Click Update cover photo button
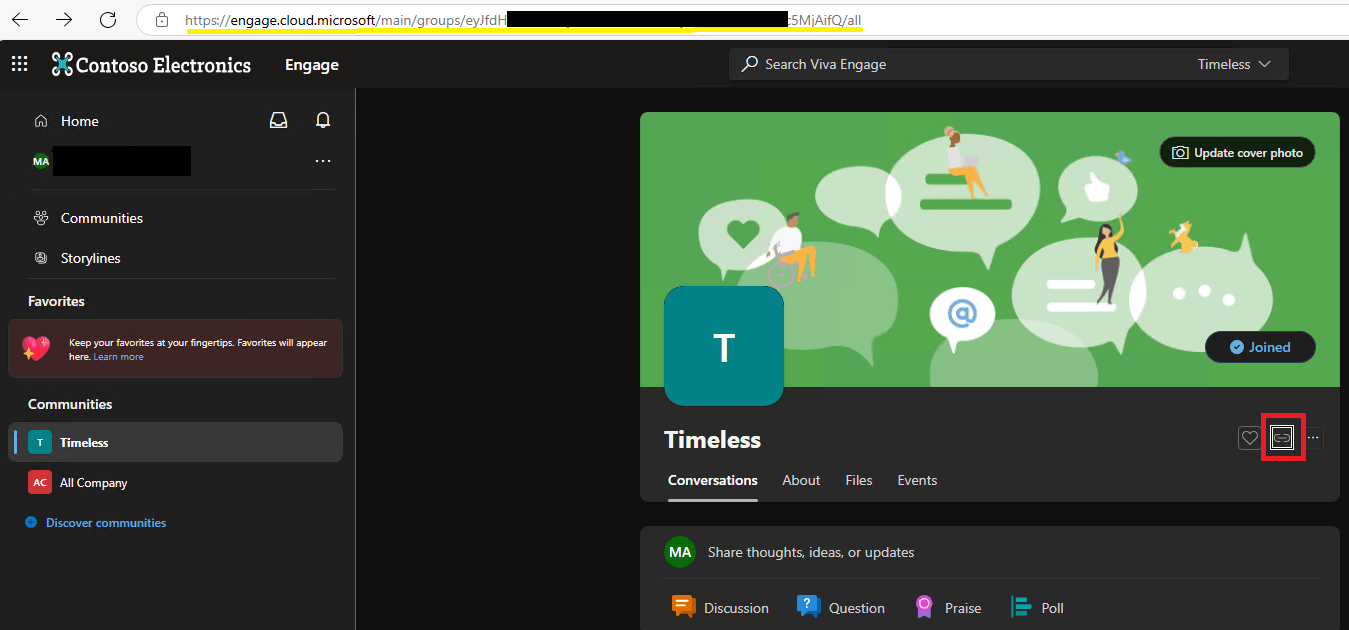 click(1238, 153)
